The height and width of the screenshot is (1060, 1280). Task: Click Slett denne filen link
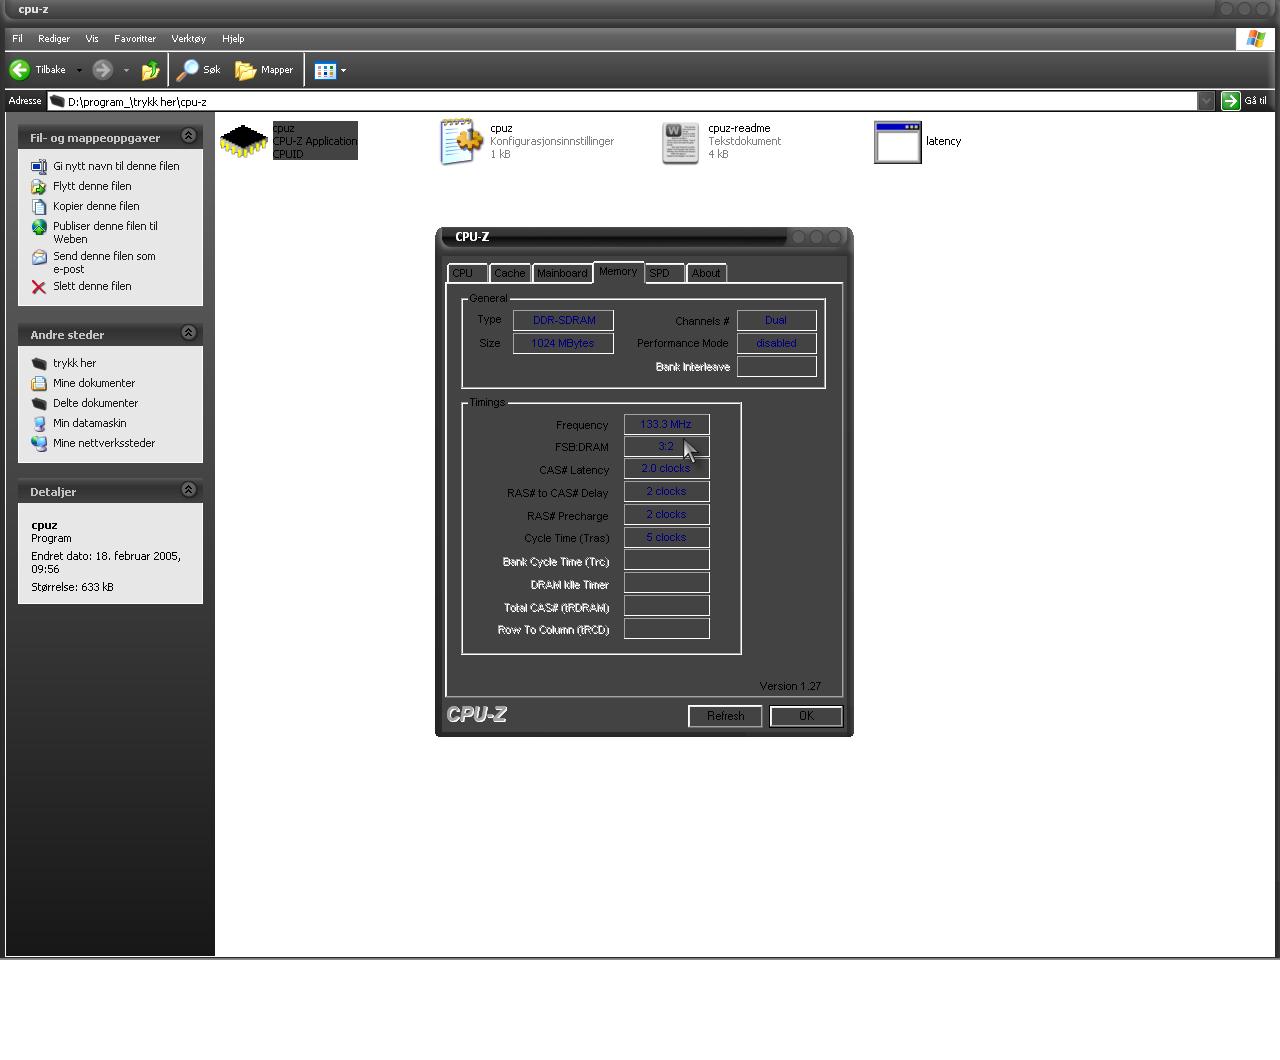click(x=92, y=286)
